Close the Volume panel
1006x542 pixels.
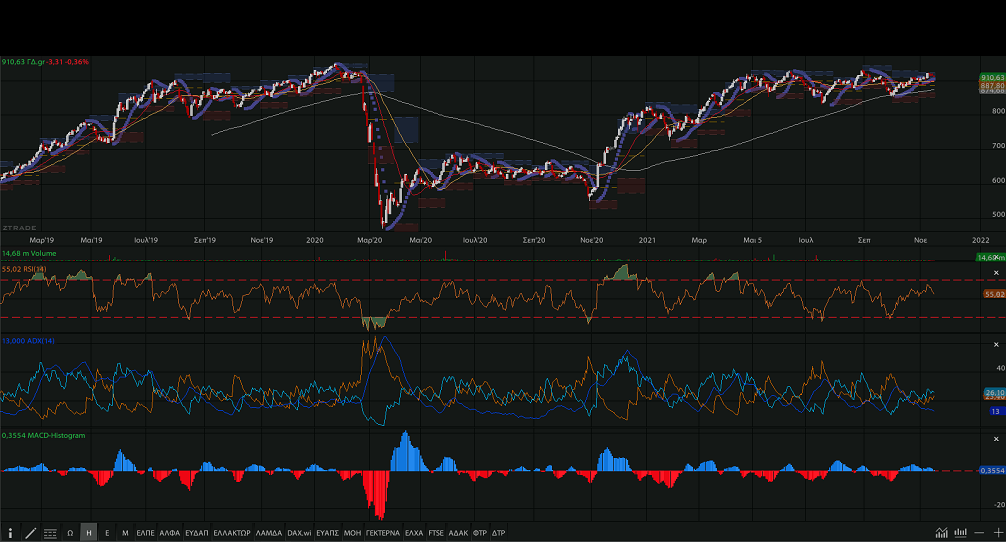point(996,257)
